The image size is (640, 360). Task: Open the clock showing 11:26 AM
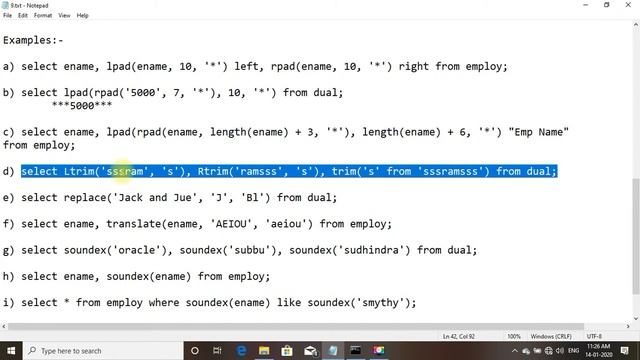(598, 351)
